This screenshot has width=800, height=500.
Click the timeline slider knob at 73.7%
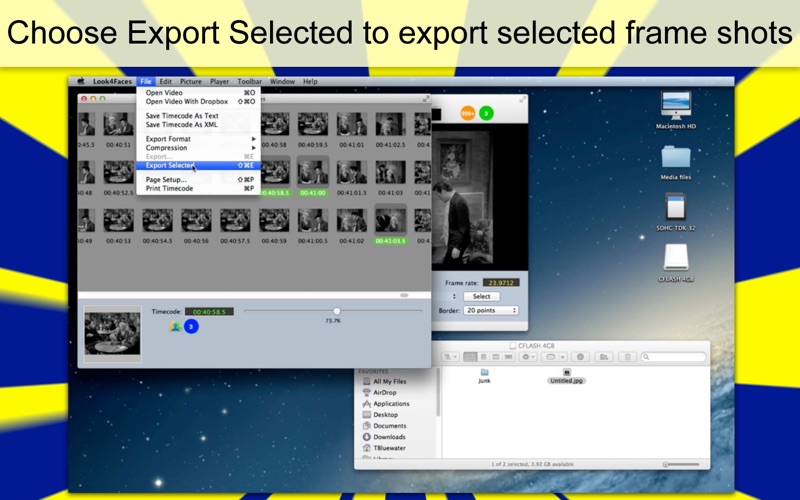point(337,311)
